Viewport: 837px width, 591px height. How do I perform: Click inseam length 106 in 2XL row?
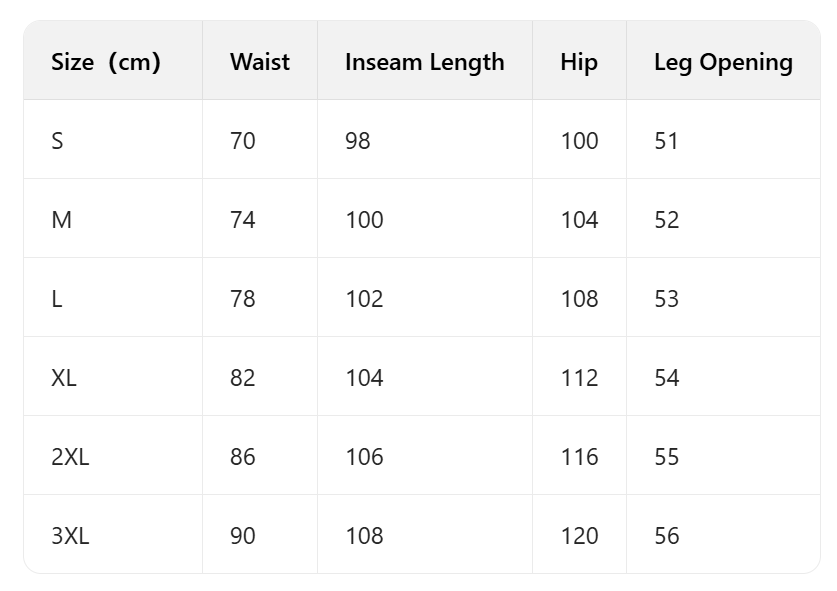(364, 457)
